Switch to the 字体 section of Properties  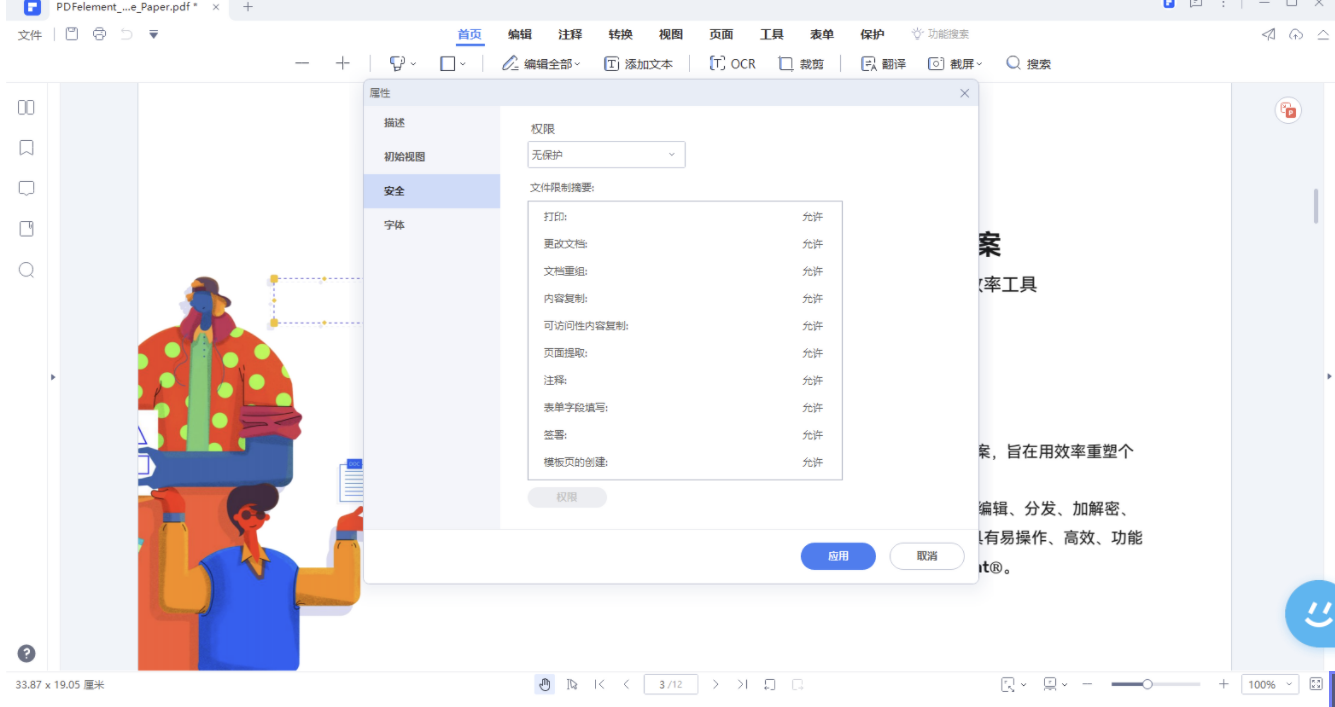point(394,225)
